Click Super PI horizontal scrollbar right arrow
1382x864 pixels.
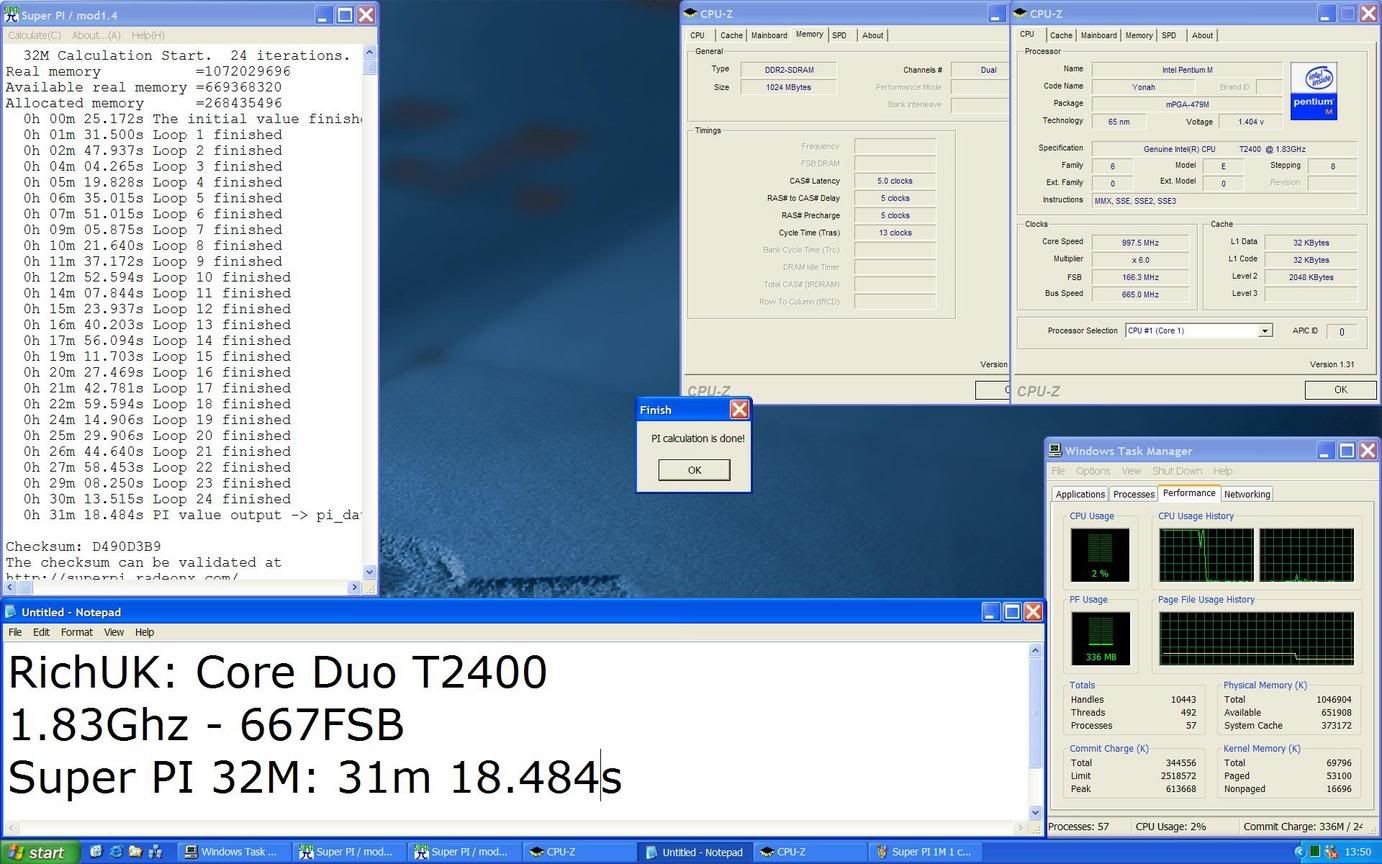[x=355, y=587]
